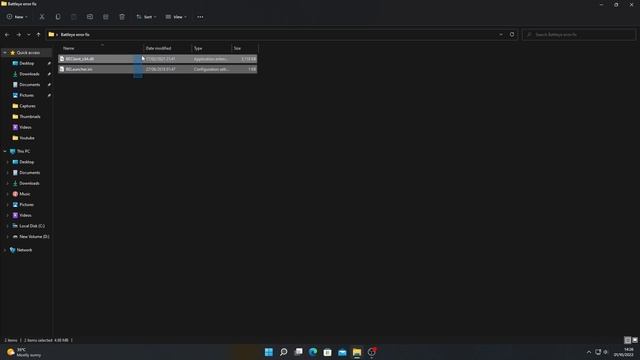Expand New Volume (D:) chevron
The image size is (640, 360).
7,236
